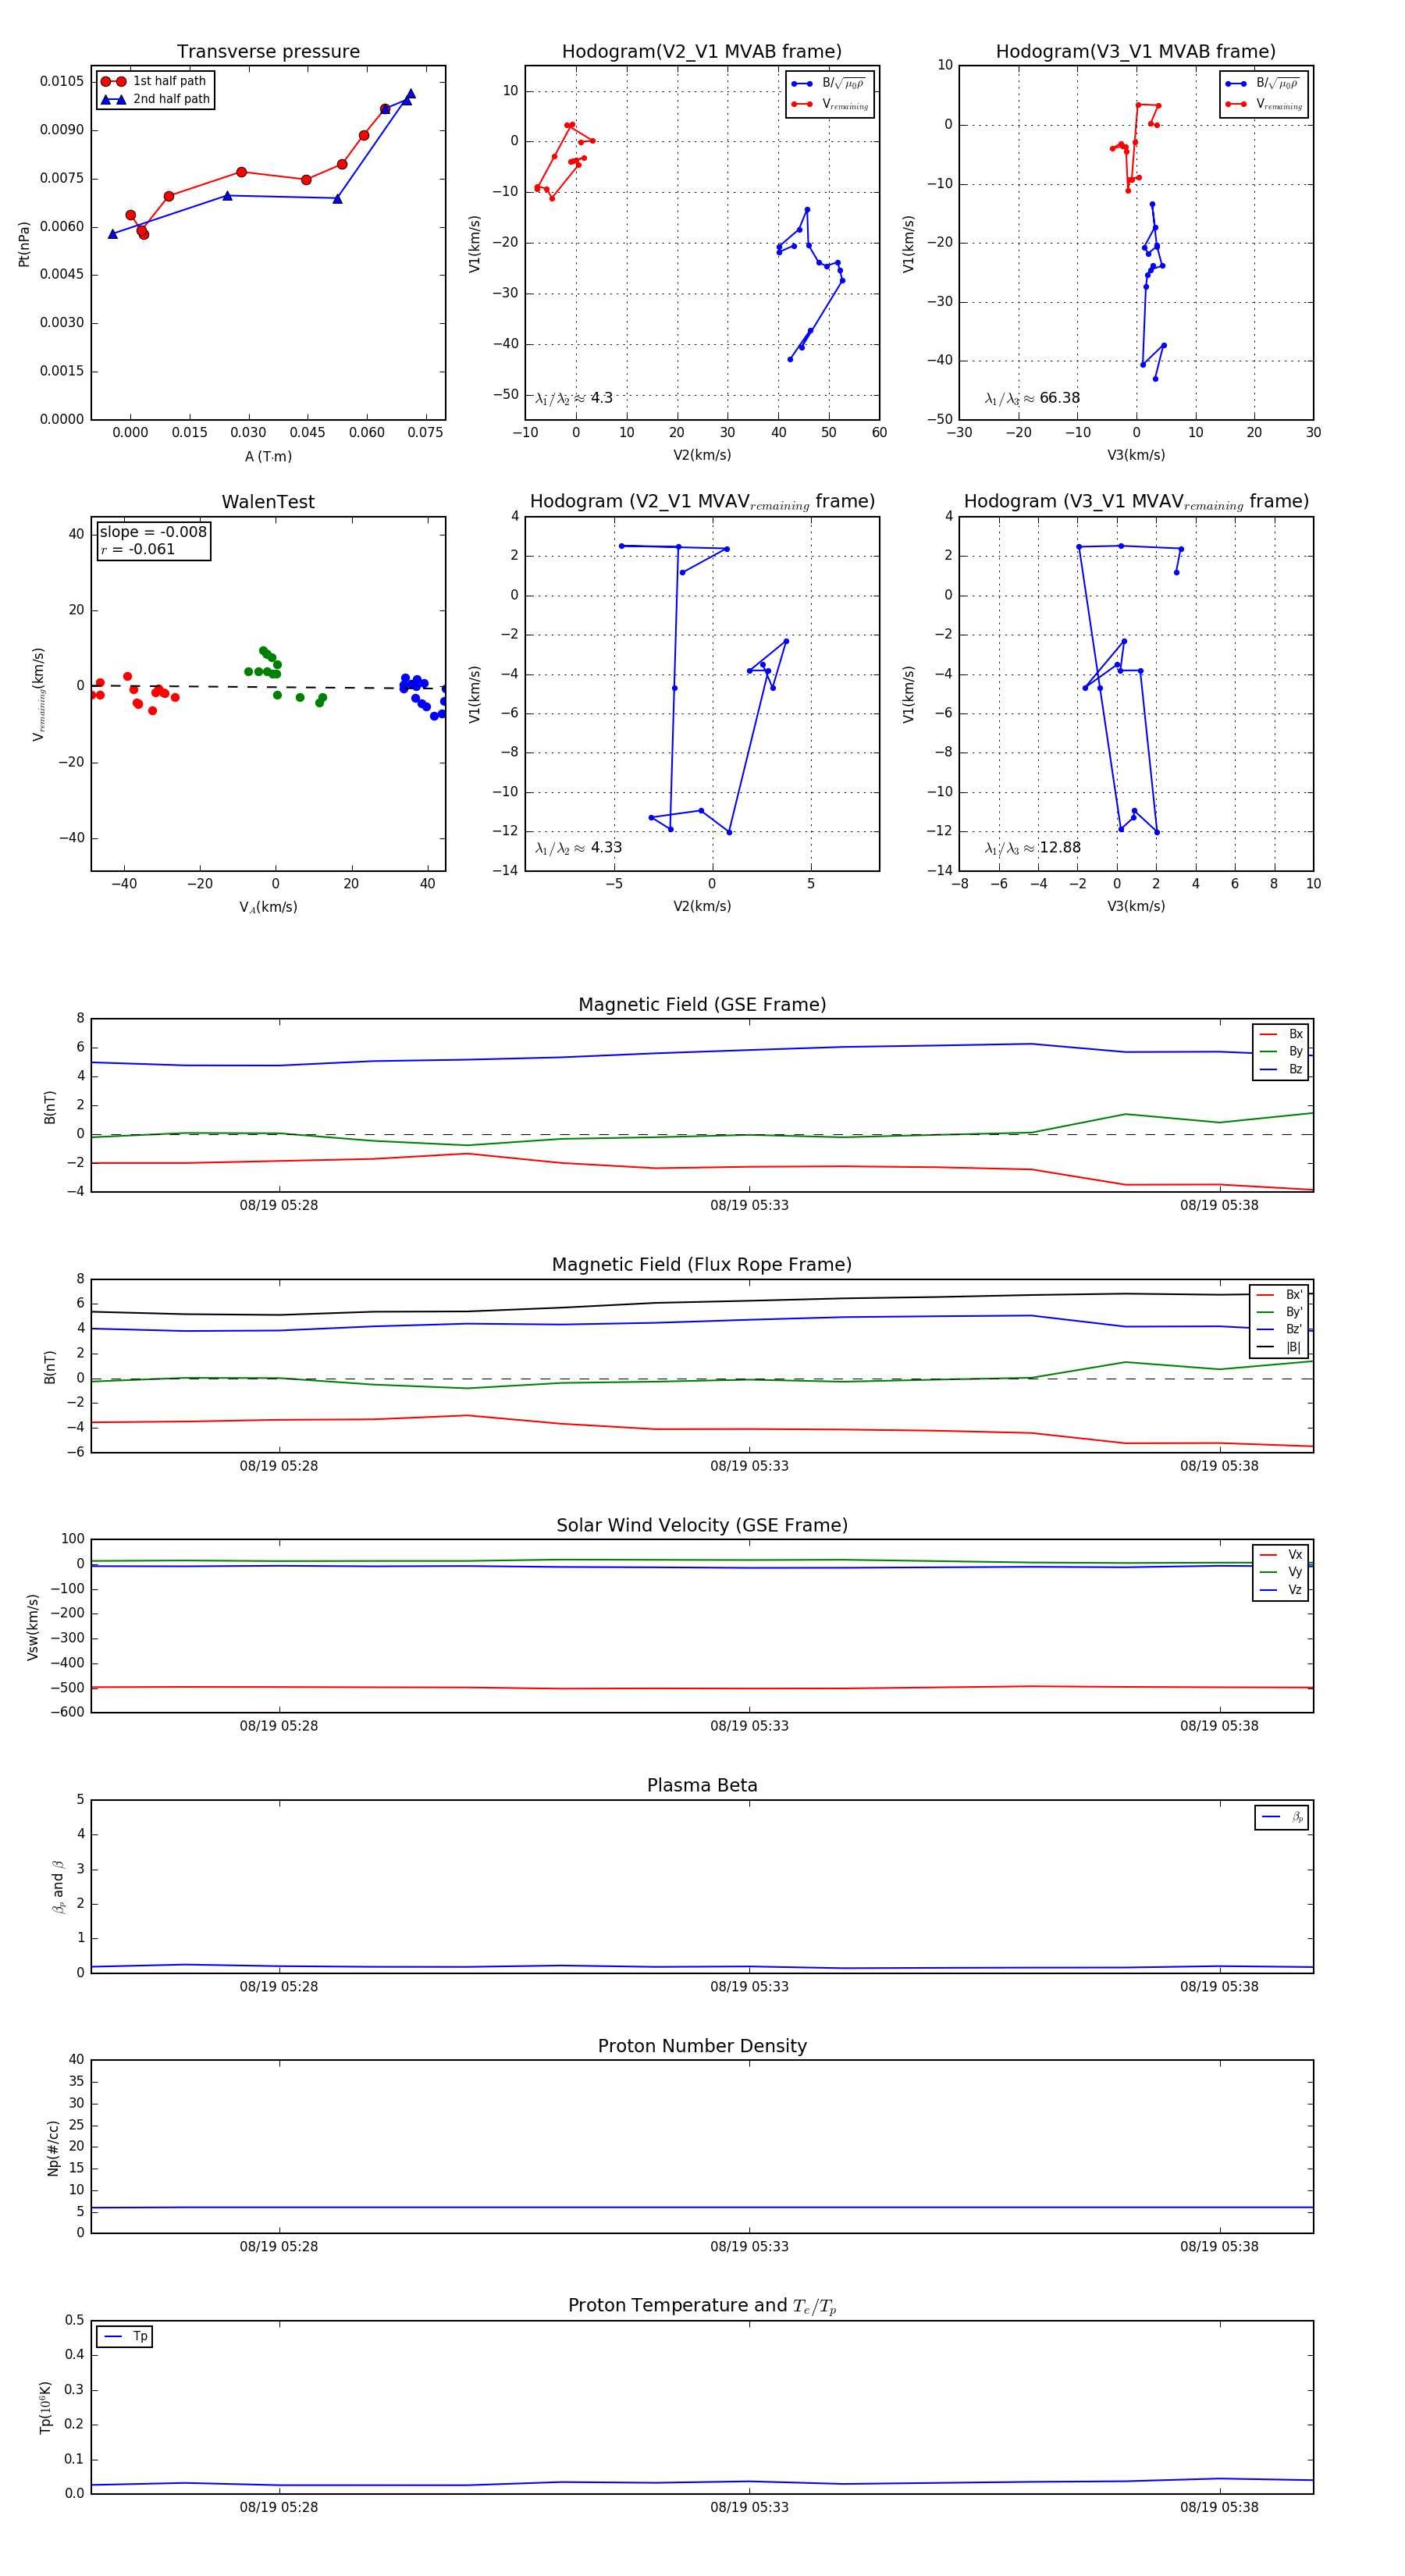Click the 'slope = -0.008' annotation
The width and height of the screenshot is (1405, 2576).
click(153, 532)
